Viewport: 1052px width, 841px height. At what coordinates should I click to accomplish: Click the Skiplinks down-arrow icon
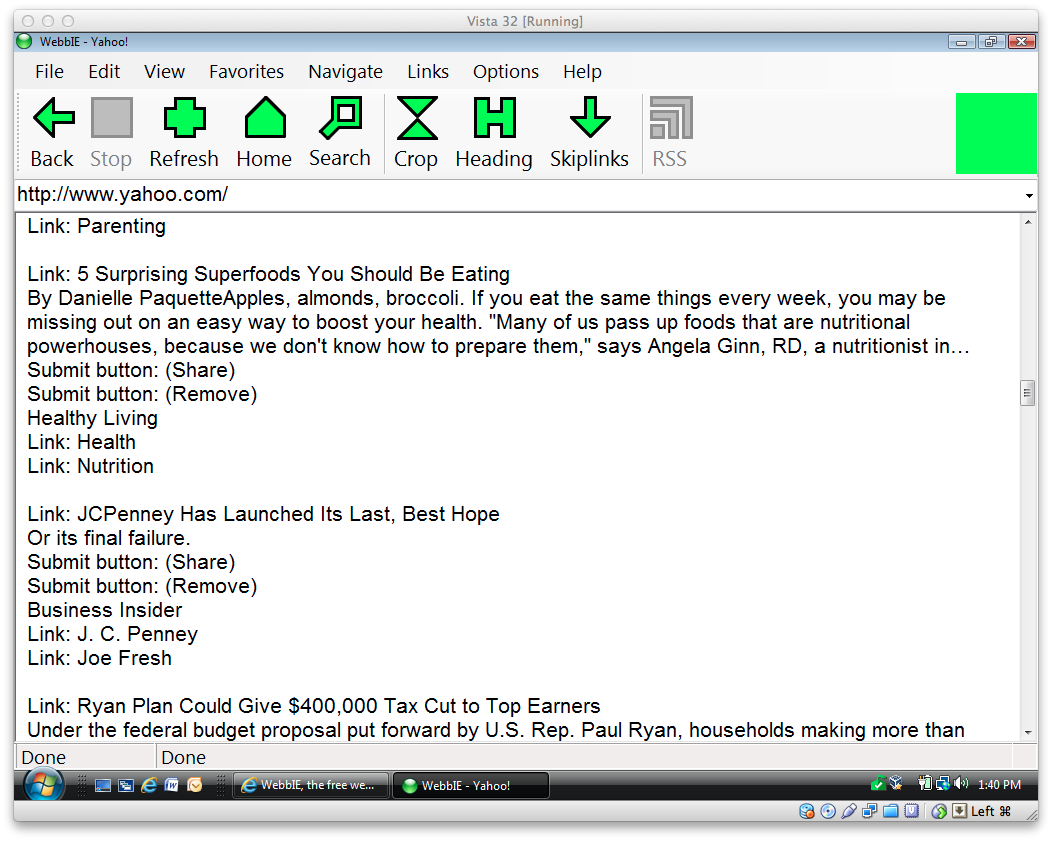tap(590, 118)
